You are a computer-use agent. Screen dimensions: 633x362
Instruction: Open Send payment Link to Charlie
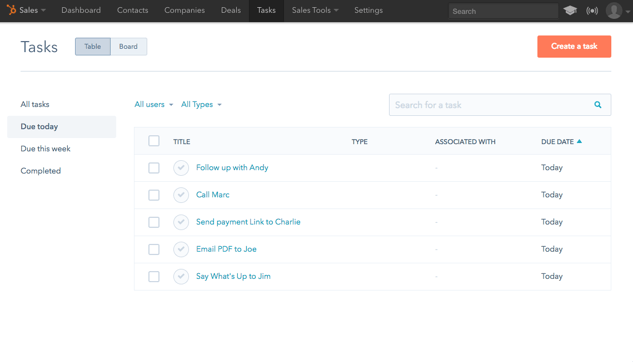point(248,222)
